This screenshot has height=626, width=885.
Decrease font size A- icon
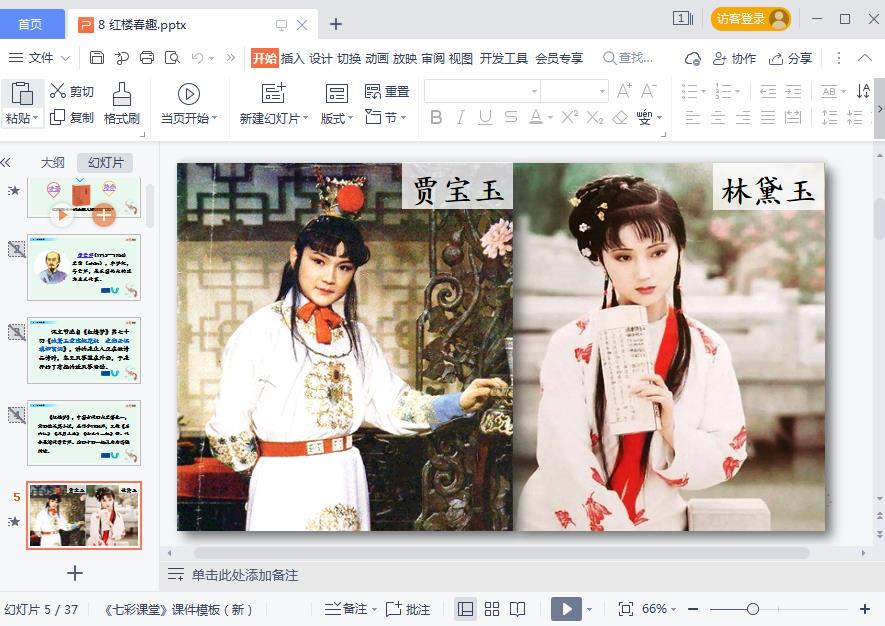tap(649, 91)
